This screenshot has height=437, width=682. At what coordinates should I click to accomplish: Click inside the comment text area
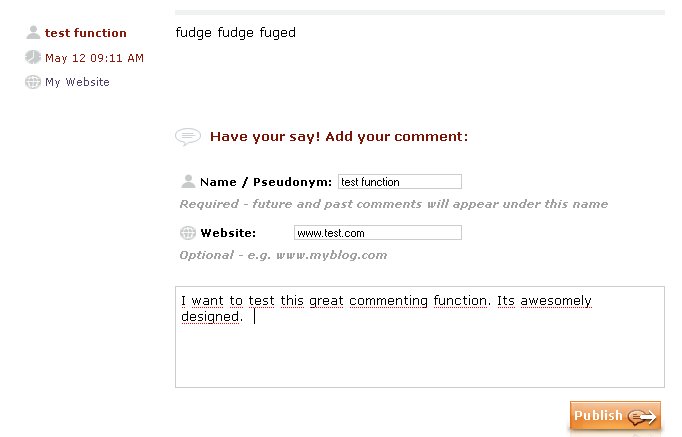(419, 350)
